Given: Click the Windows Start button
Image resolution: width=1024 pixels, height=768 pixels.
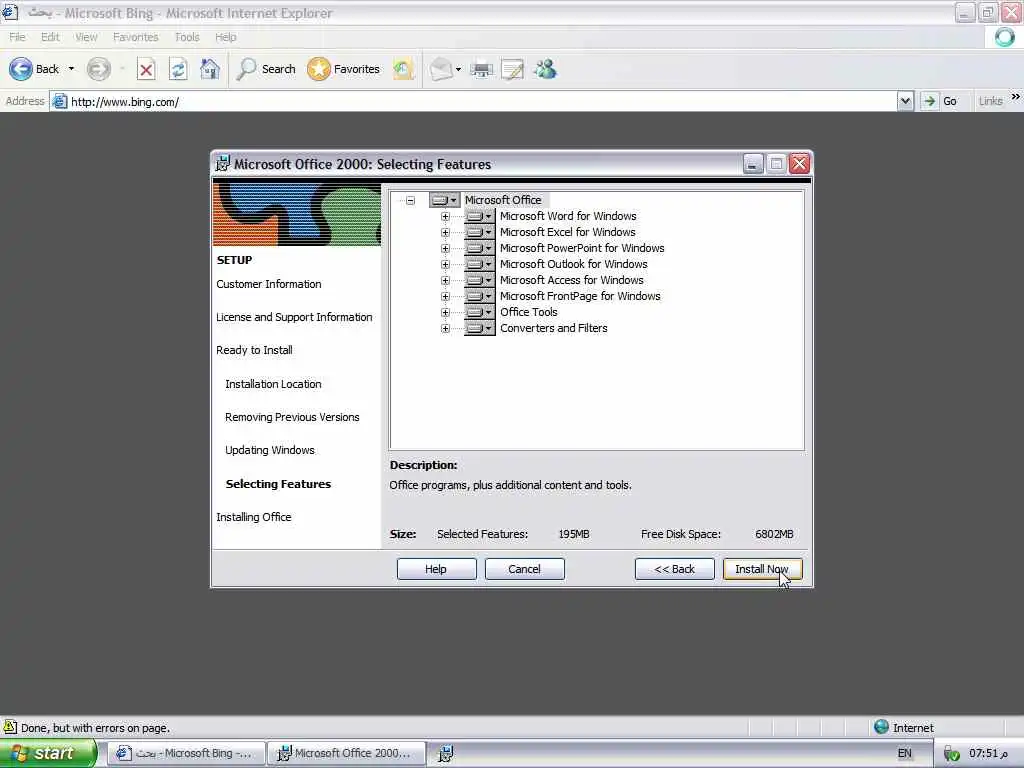Looking at the screenshot, I should 48,753.
